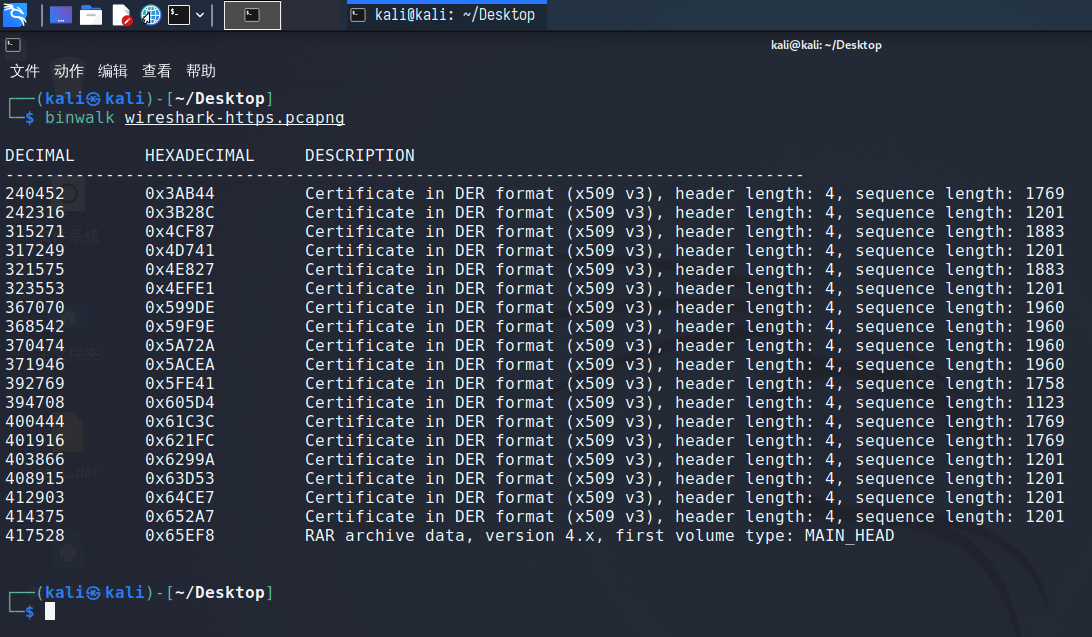Screen dimensions: 1092x637
Task: Open the 帮助 (Help) menu
Action: click(201, 71)
